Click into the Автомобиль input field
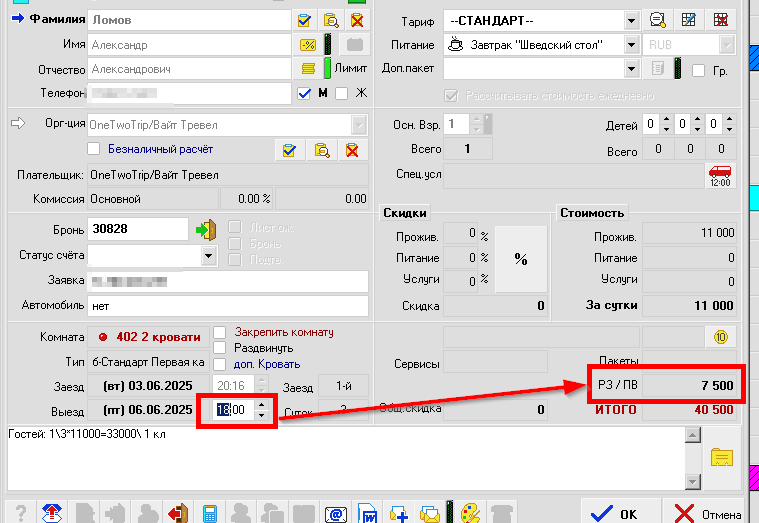This screenshot has height=523, width=759. tap(228, 305)
